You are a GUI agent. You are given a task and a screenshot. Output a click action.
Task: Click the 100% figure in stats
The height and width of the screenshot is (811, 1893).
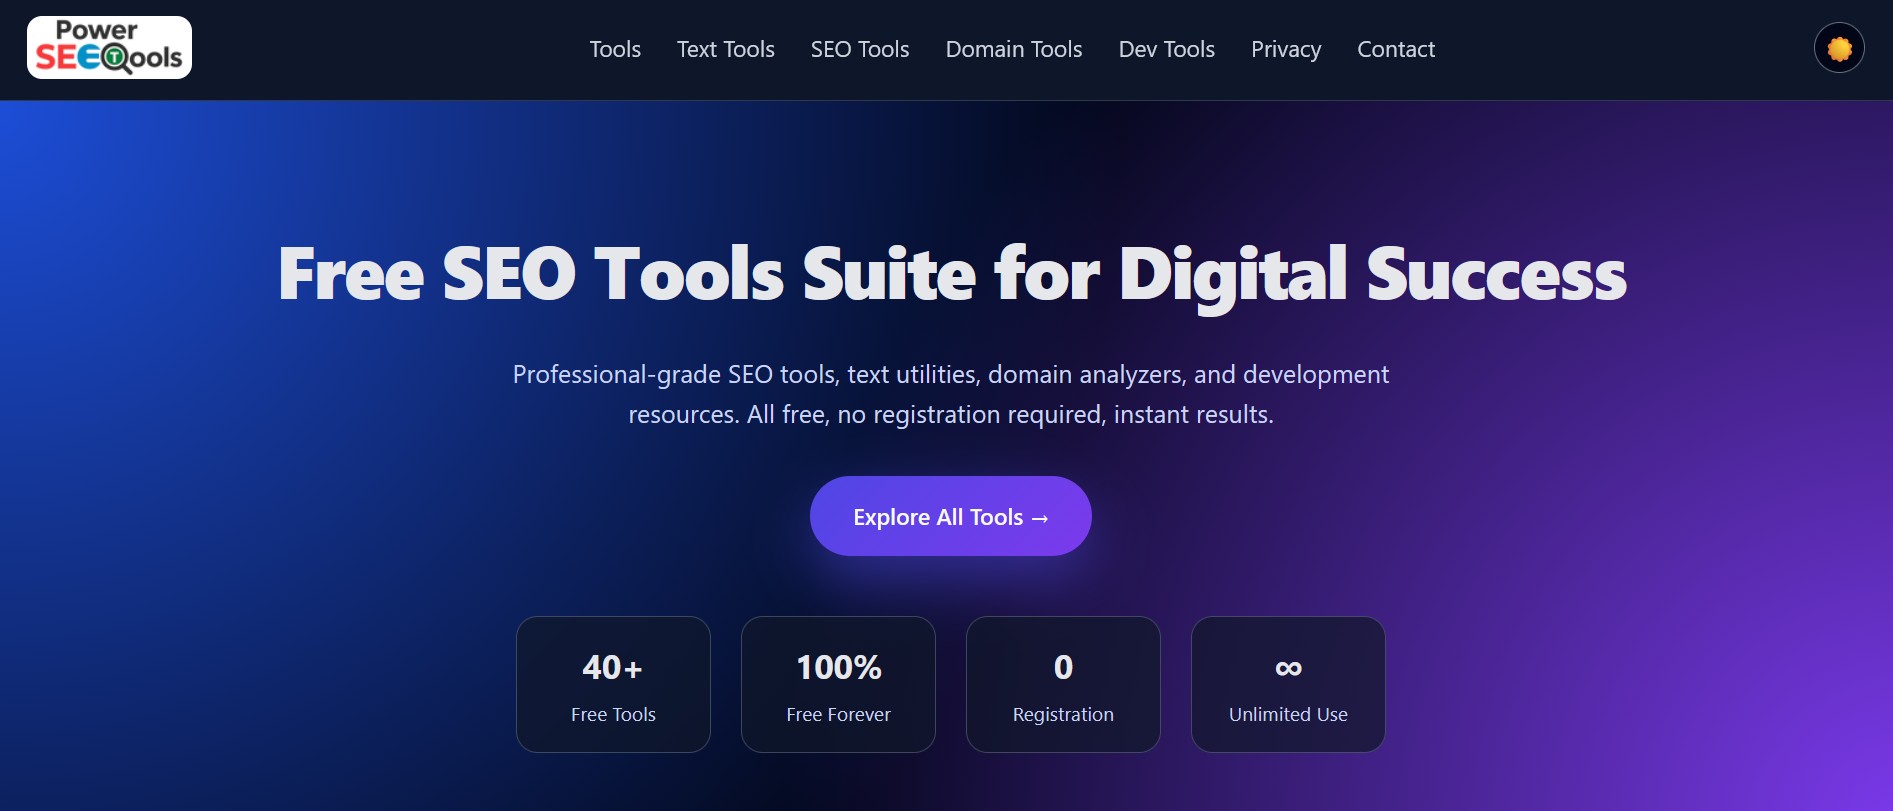(838, 667)
